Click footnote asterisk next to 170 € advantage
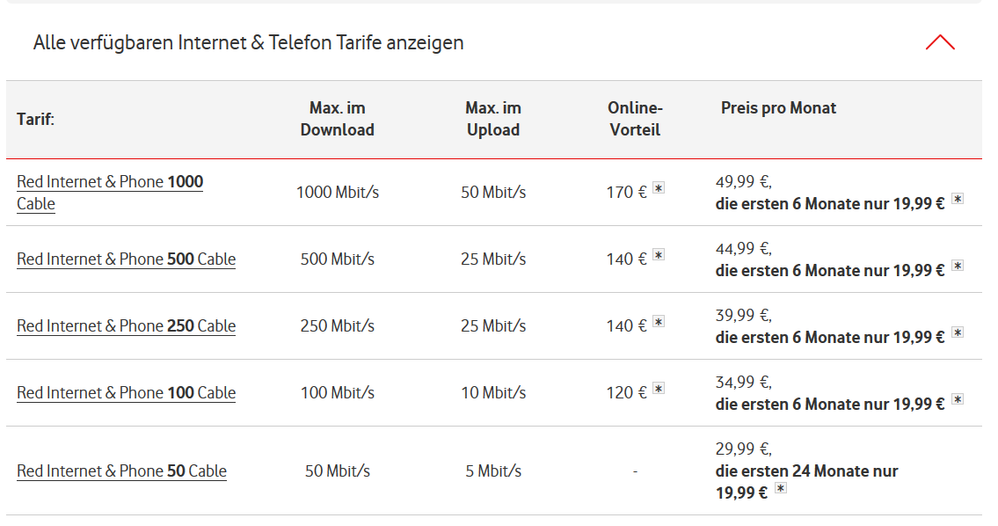The height and width of the screenshot is (526, 998). pyautogui.click(x=659, y=188)
